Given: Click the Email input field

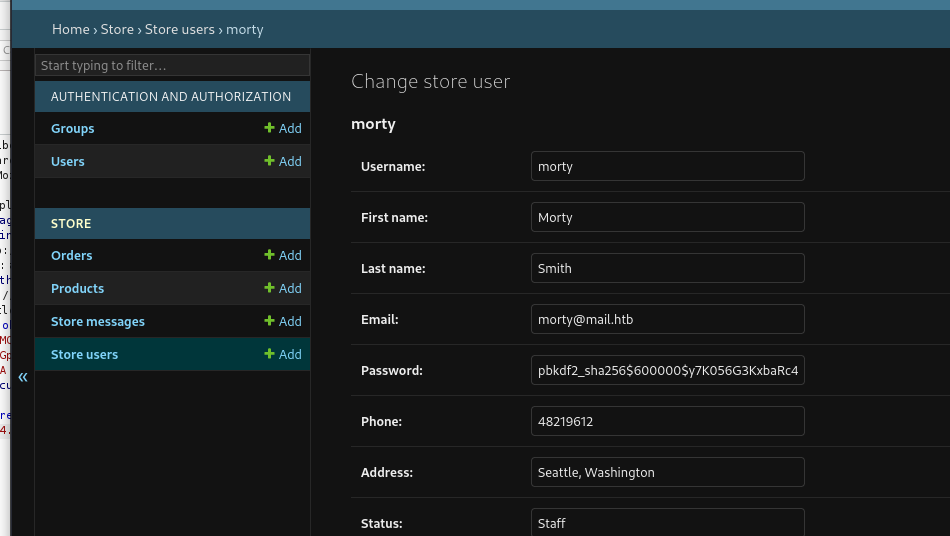Looking at the screenshot, I should 667,320.
